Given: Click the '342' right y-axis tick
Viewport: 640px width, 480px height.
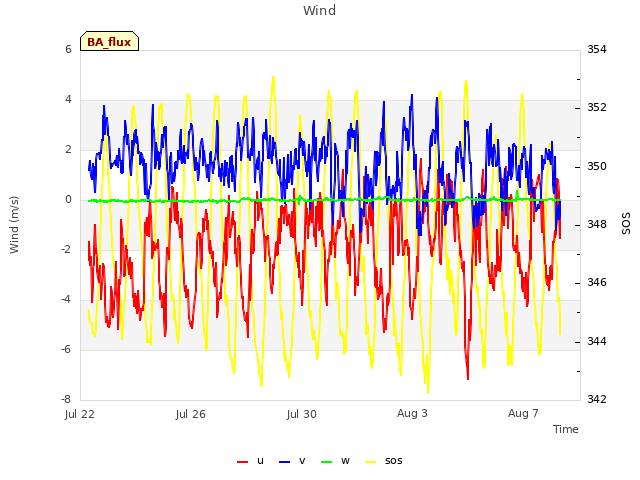Looking at the screenshot, I should (x=597, y=399).
